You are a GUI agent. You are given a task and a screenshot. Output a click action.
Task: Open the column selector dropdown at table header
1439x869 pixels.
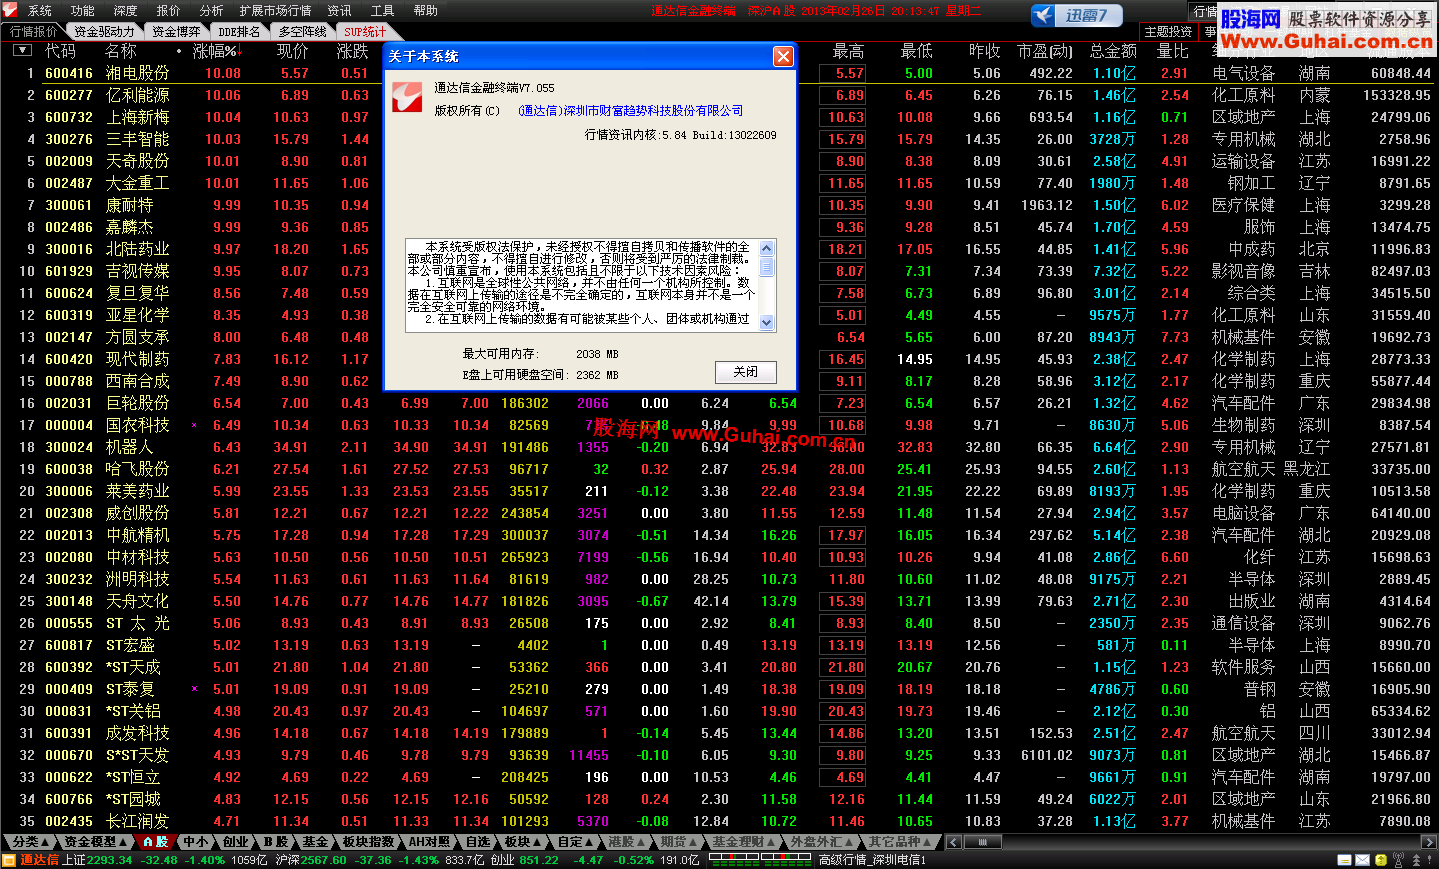point(23,50)
